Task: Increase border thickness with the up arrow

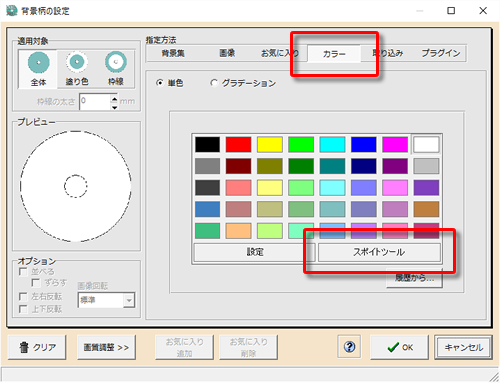Action: (114, 99)
